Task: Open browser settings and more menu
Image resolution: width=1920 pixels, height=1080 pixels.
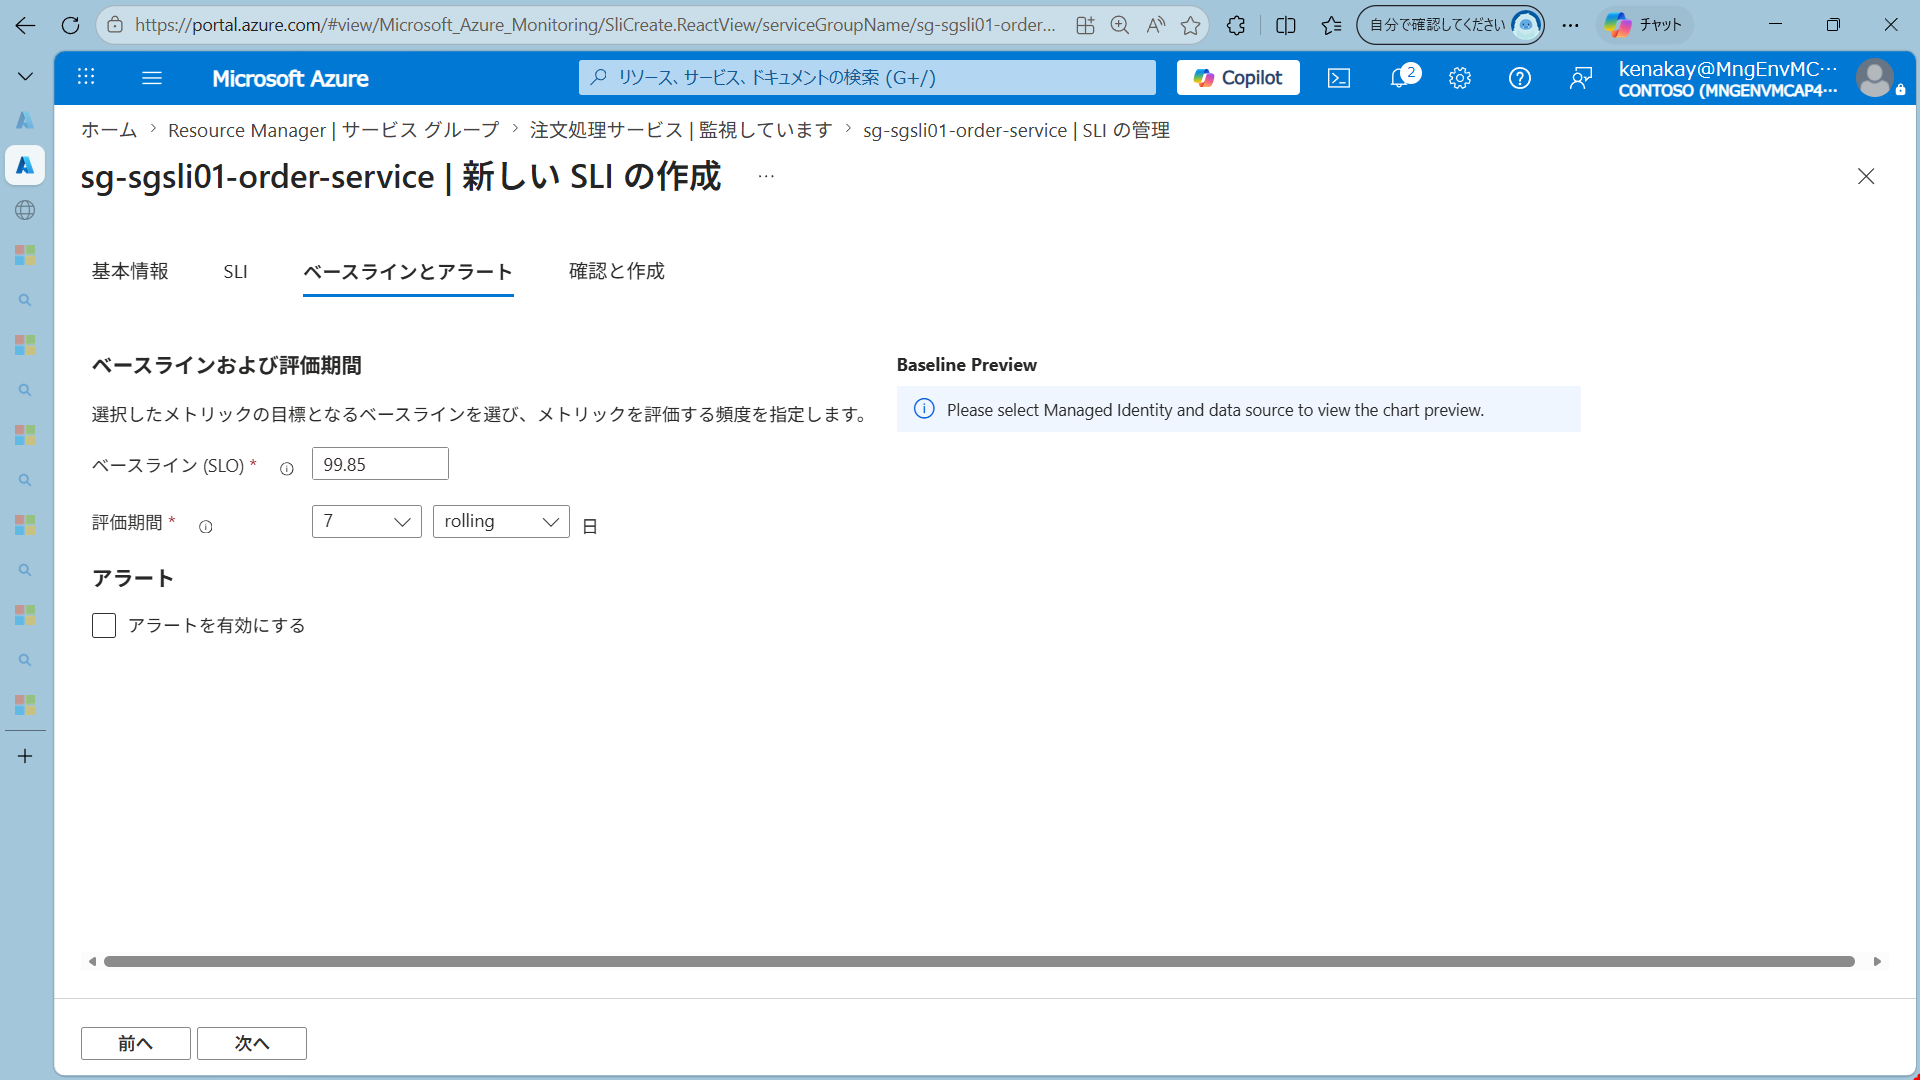Action: [x=1570, y=25]
